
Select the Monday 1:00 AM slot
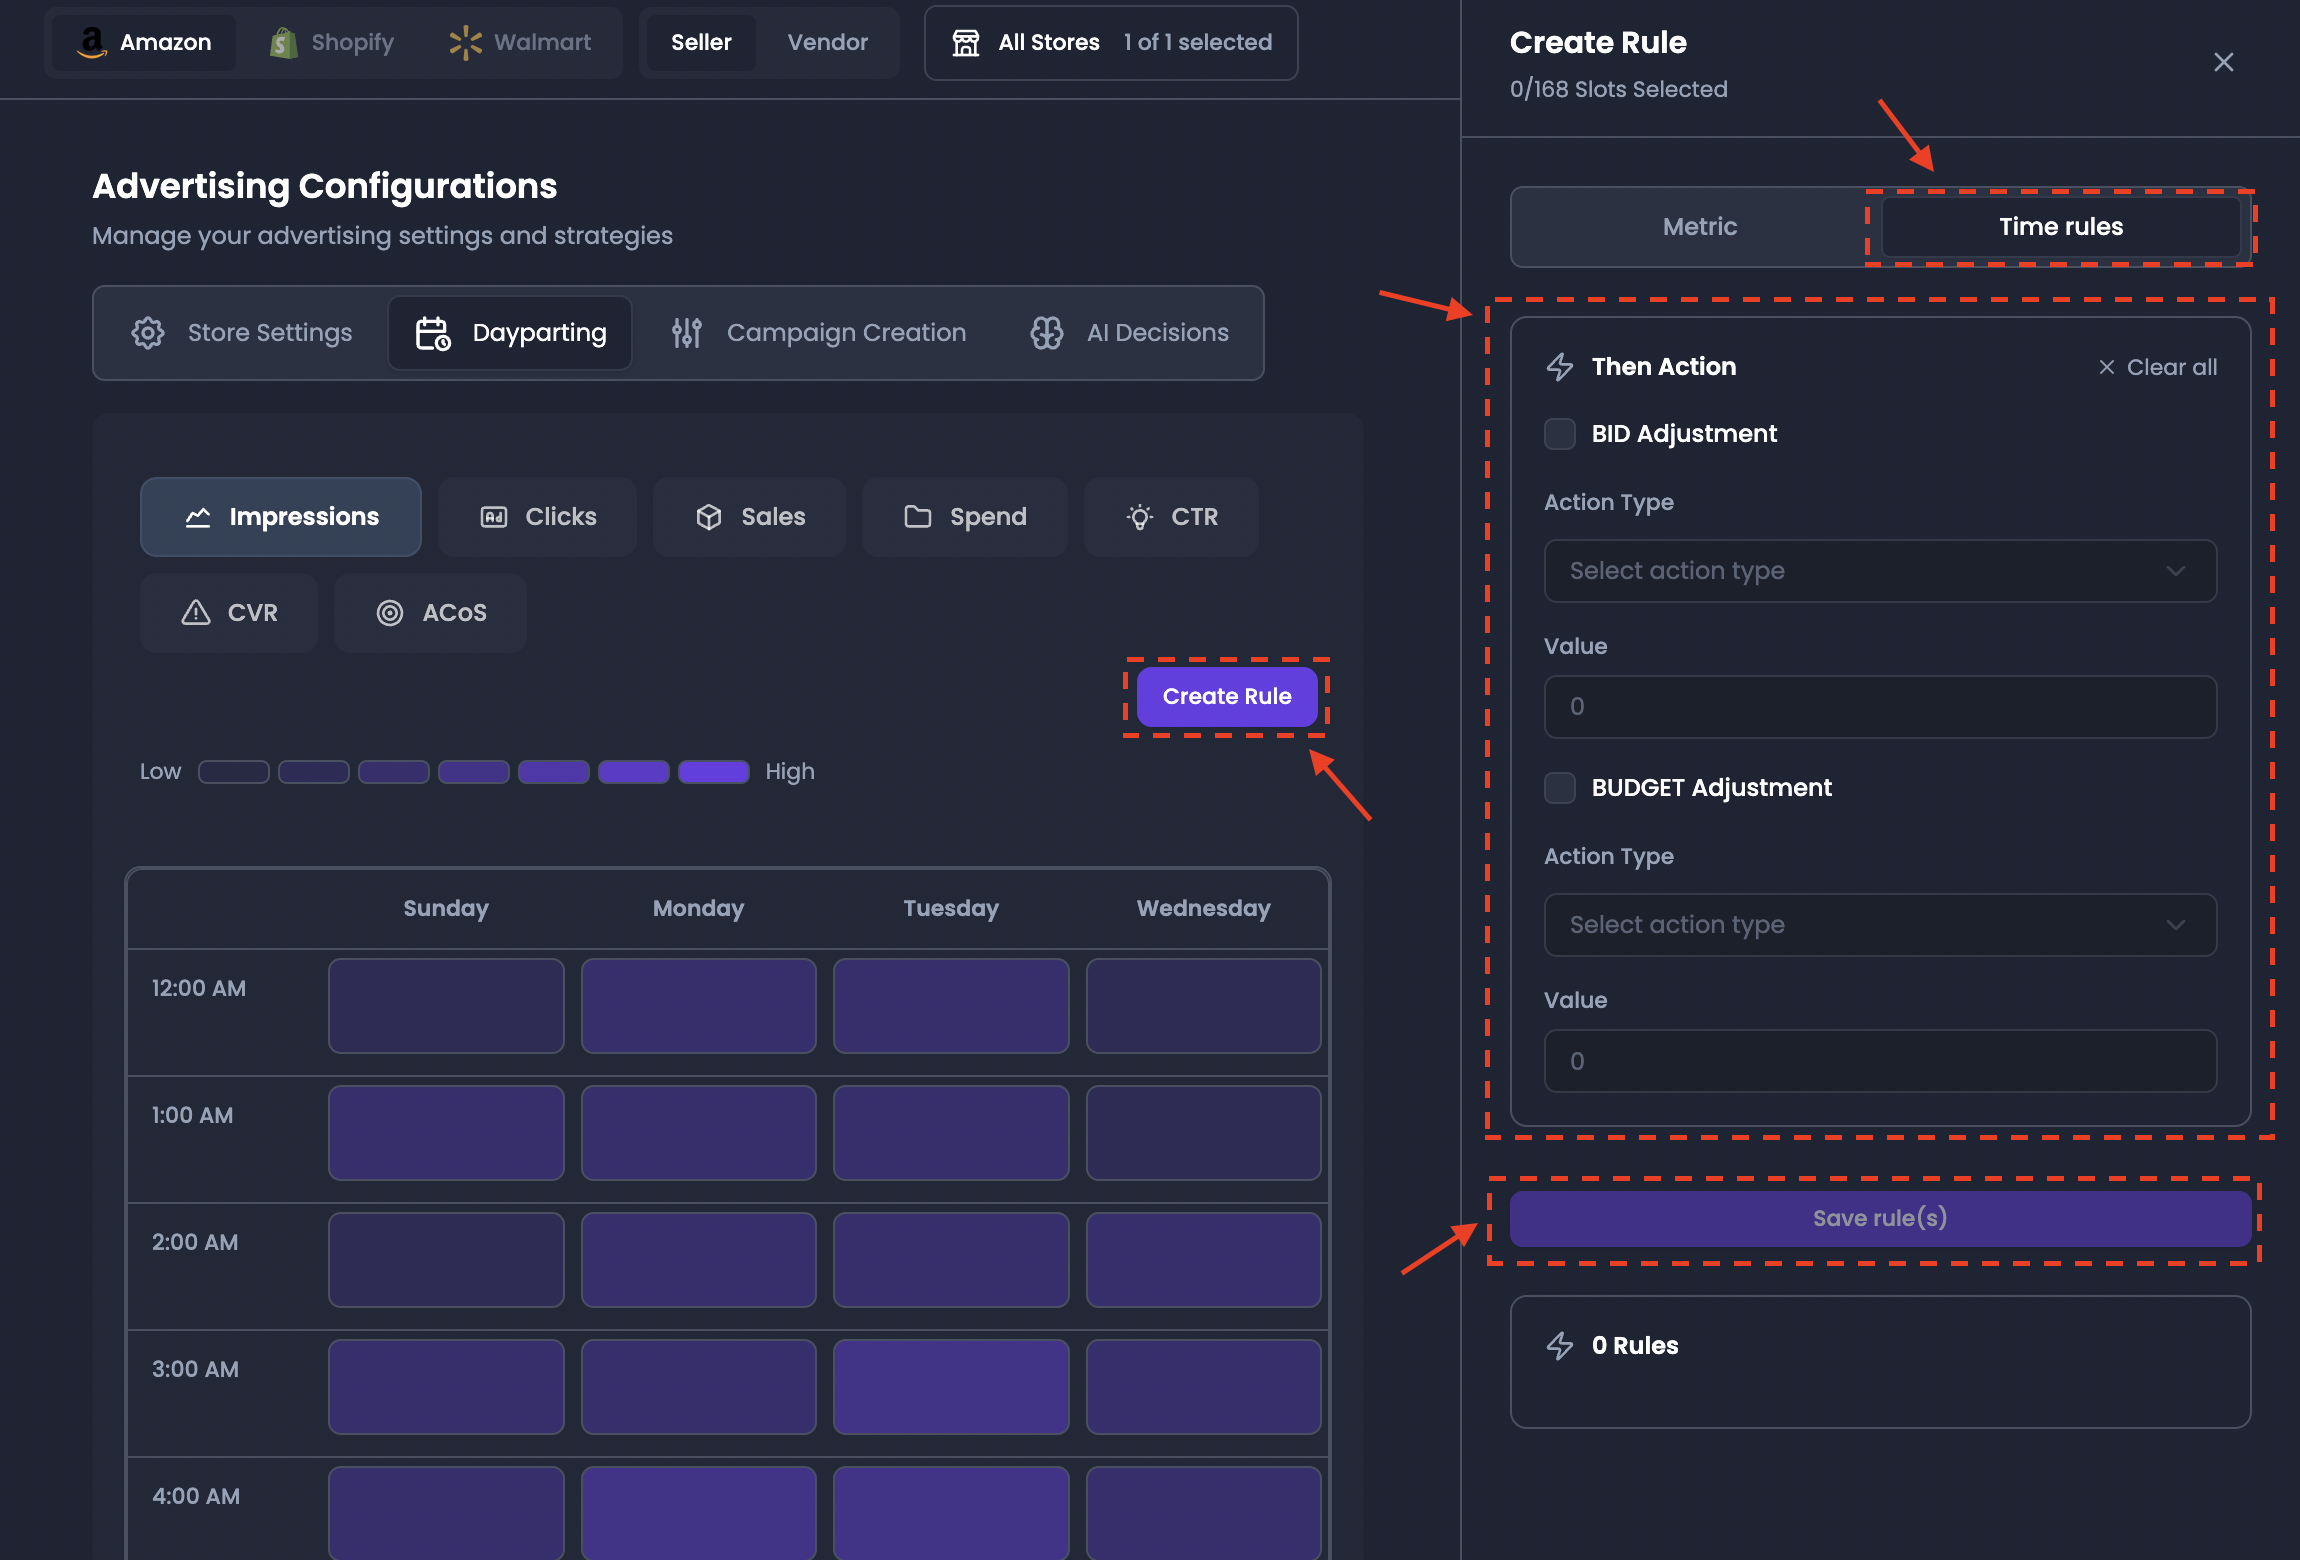(699, 1133)
